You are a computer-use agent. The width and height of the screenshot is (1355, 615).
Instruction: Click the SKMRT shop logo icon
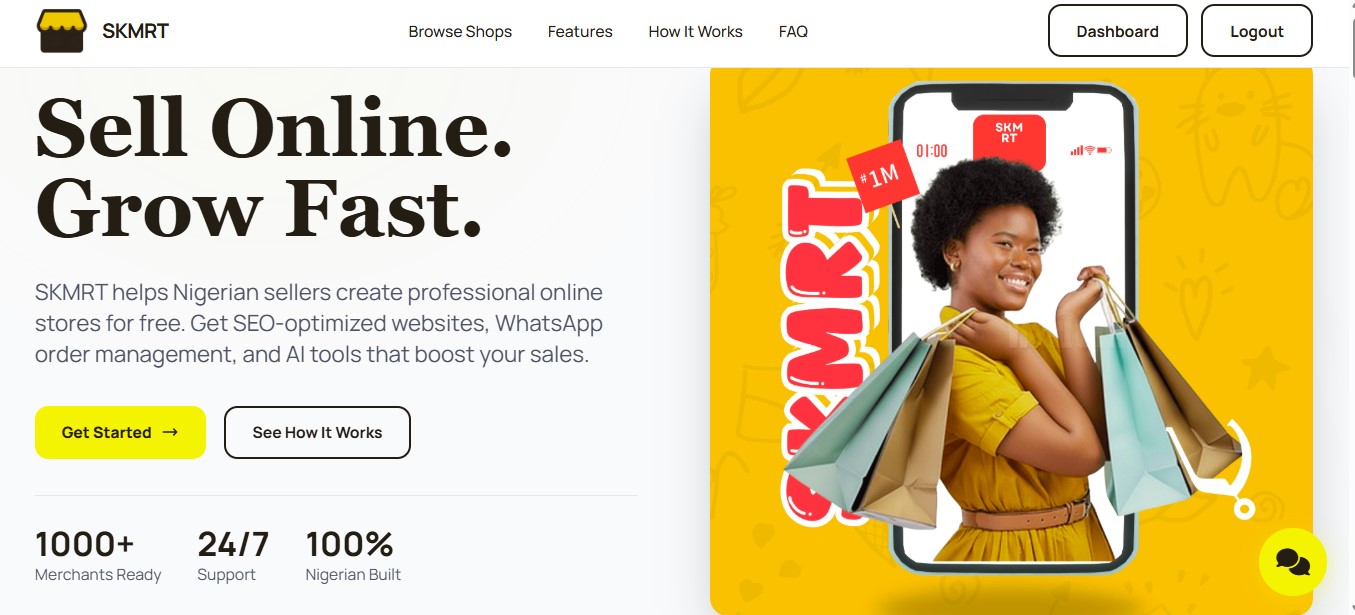62,31
